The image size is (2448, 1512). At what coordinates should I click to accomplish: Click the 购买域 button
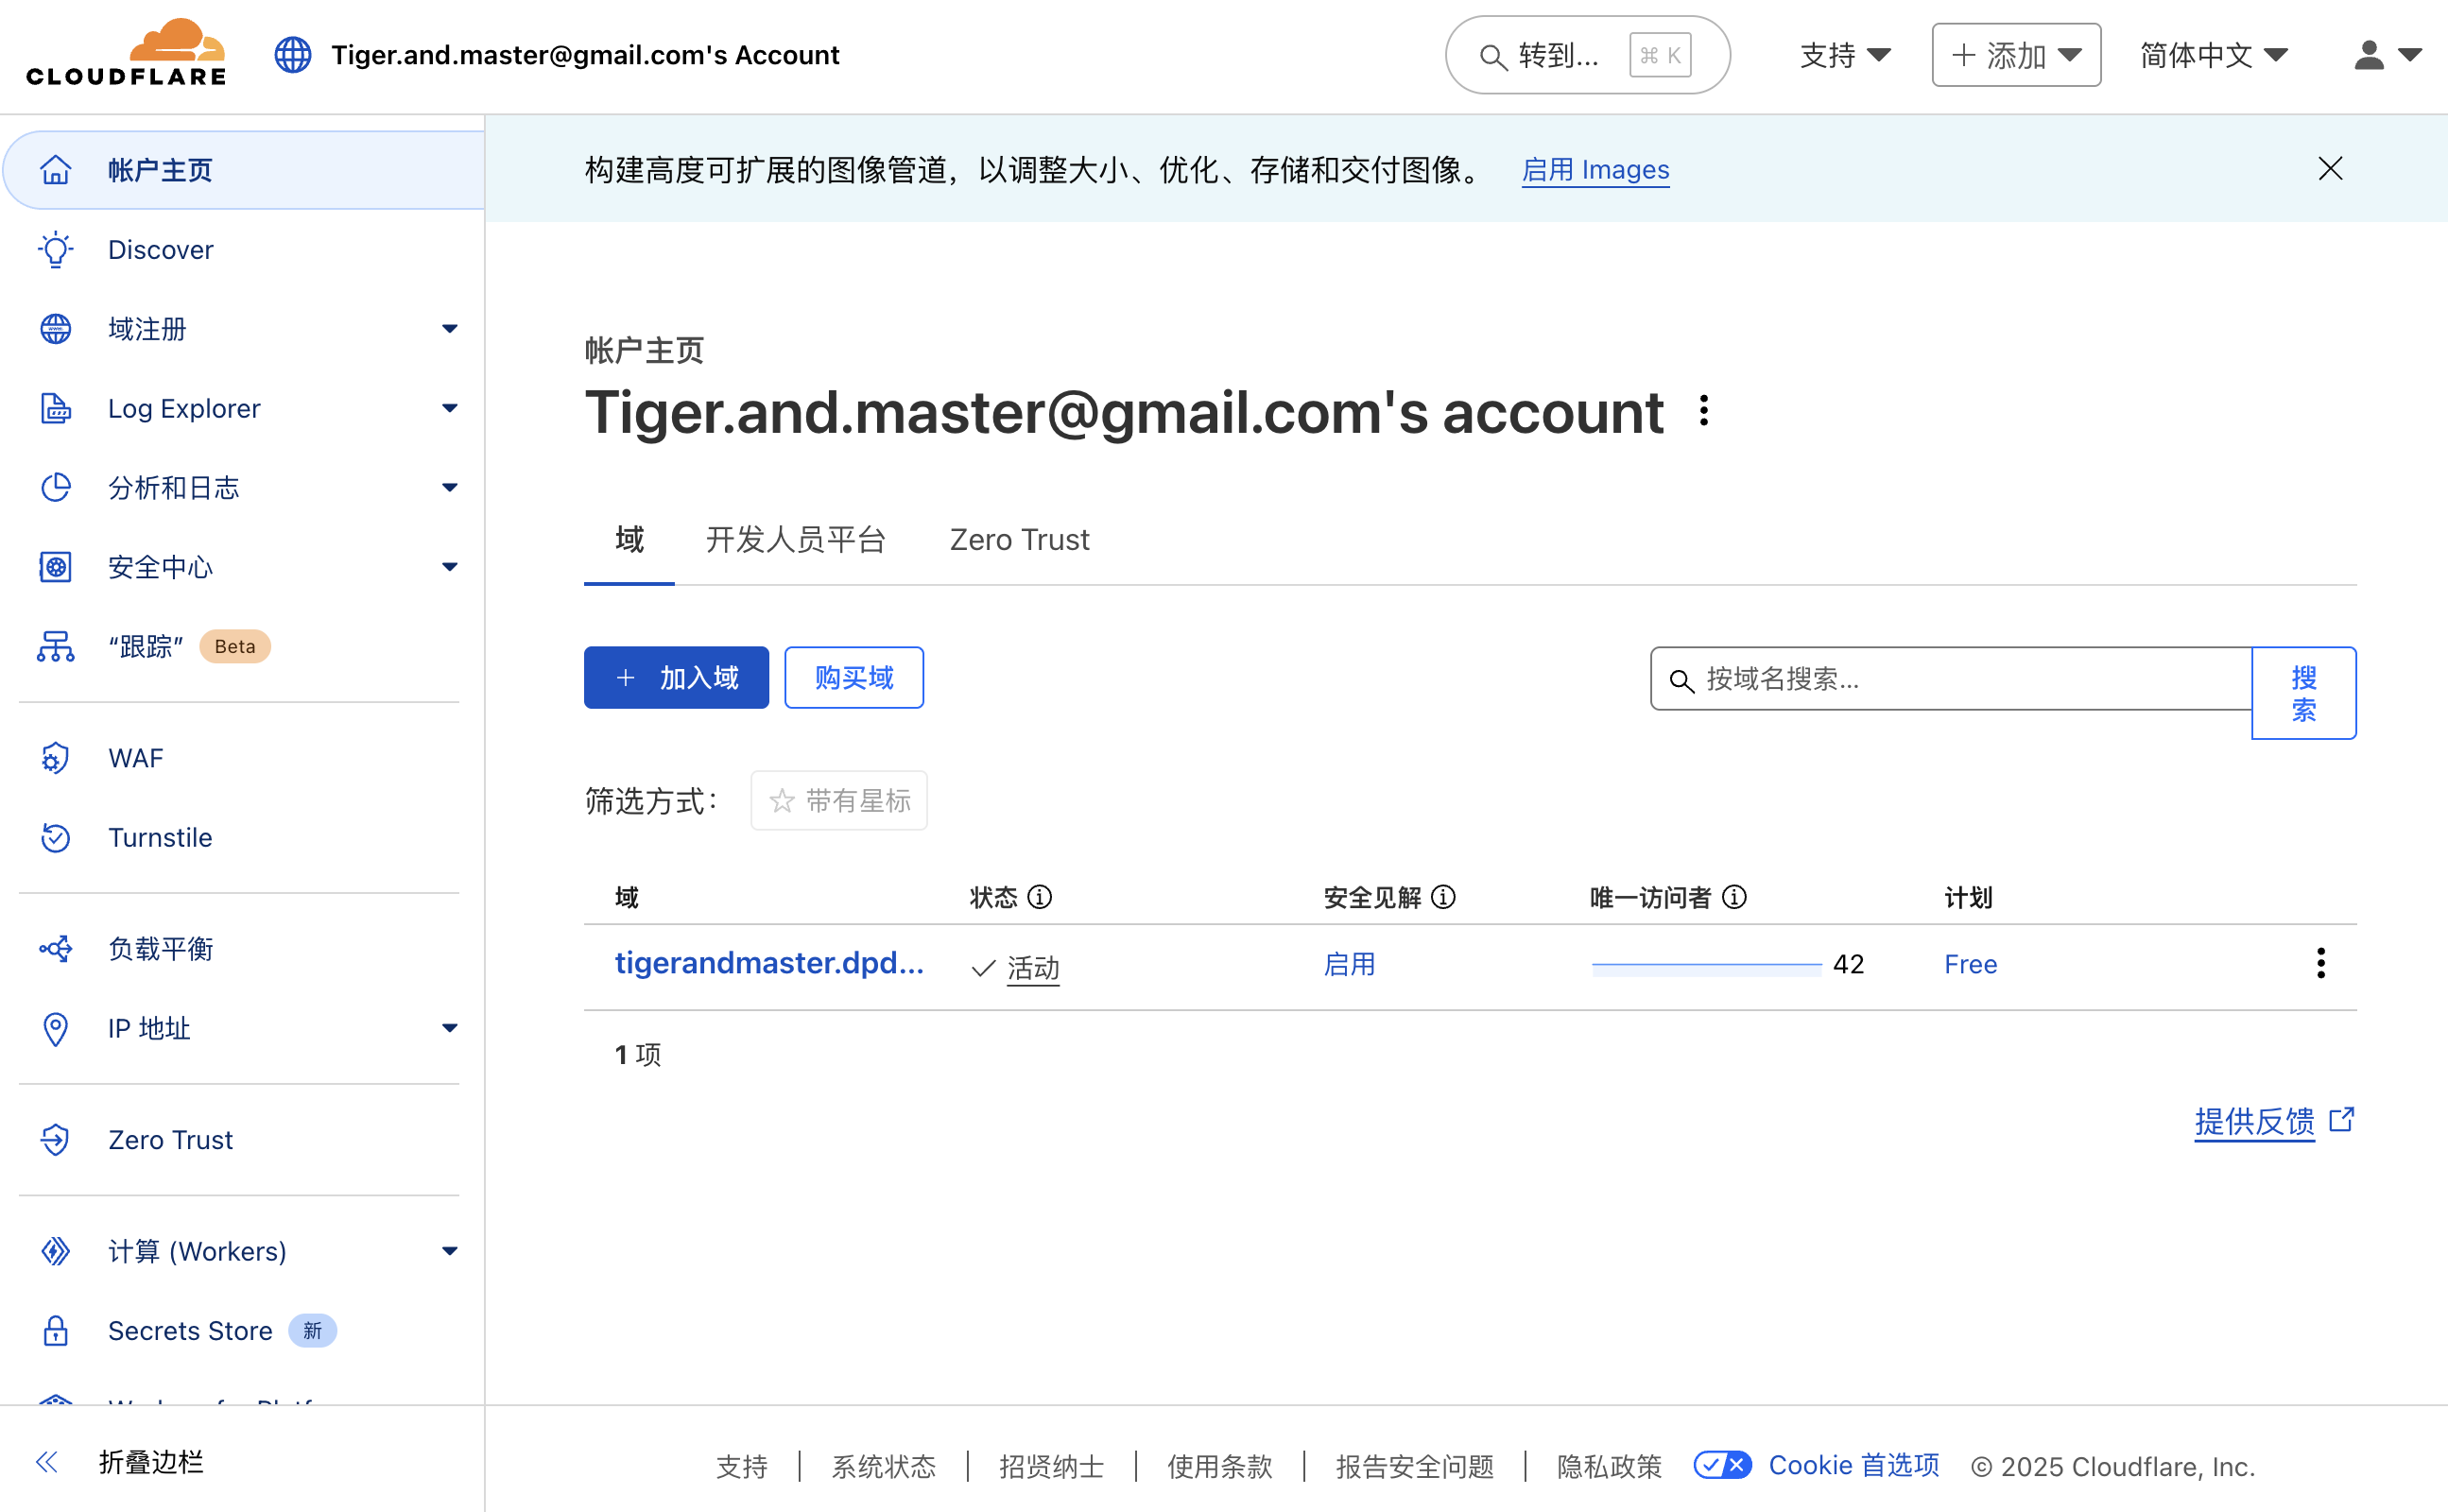point(854,677)
